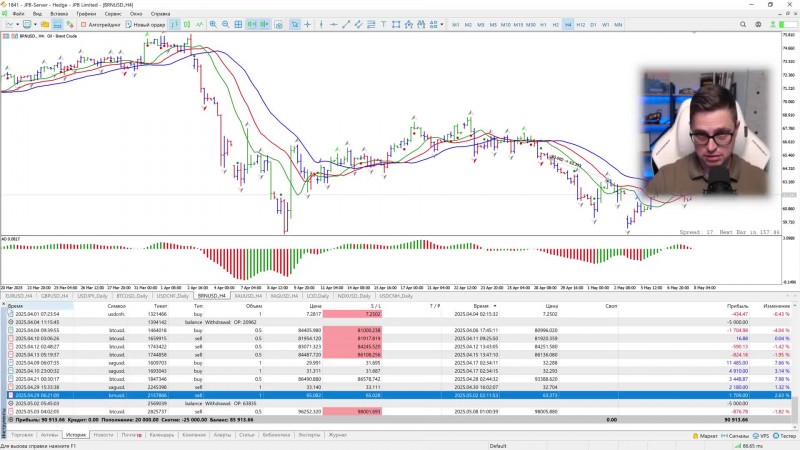This screenshot has width=800, height=450.
Task: Switch to the BTCUSD,Daily chart tab
Action: point(132,296)
